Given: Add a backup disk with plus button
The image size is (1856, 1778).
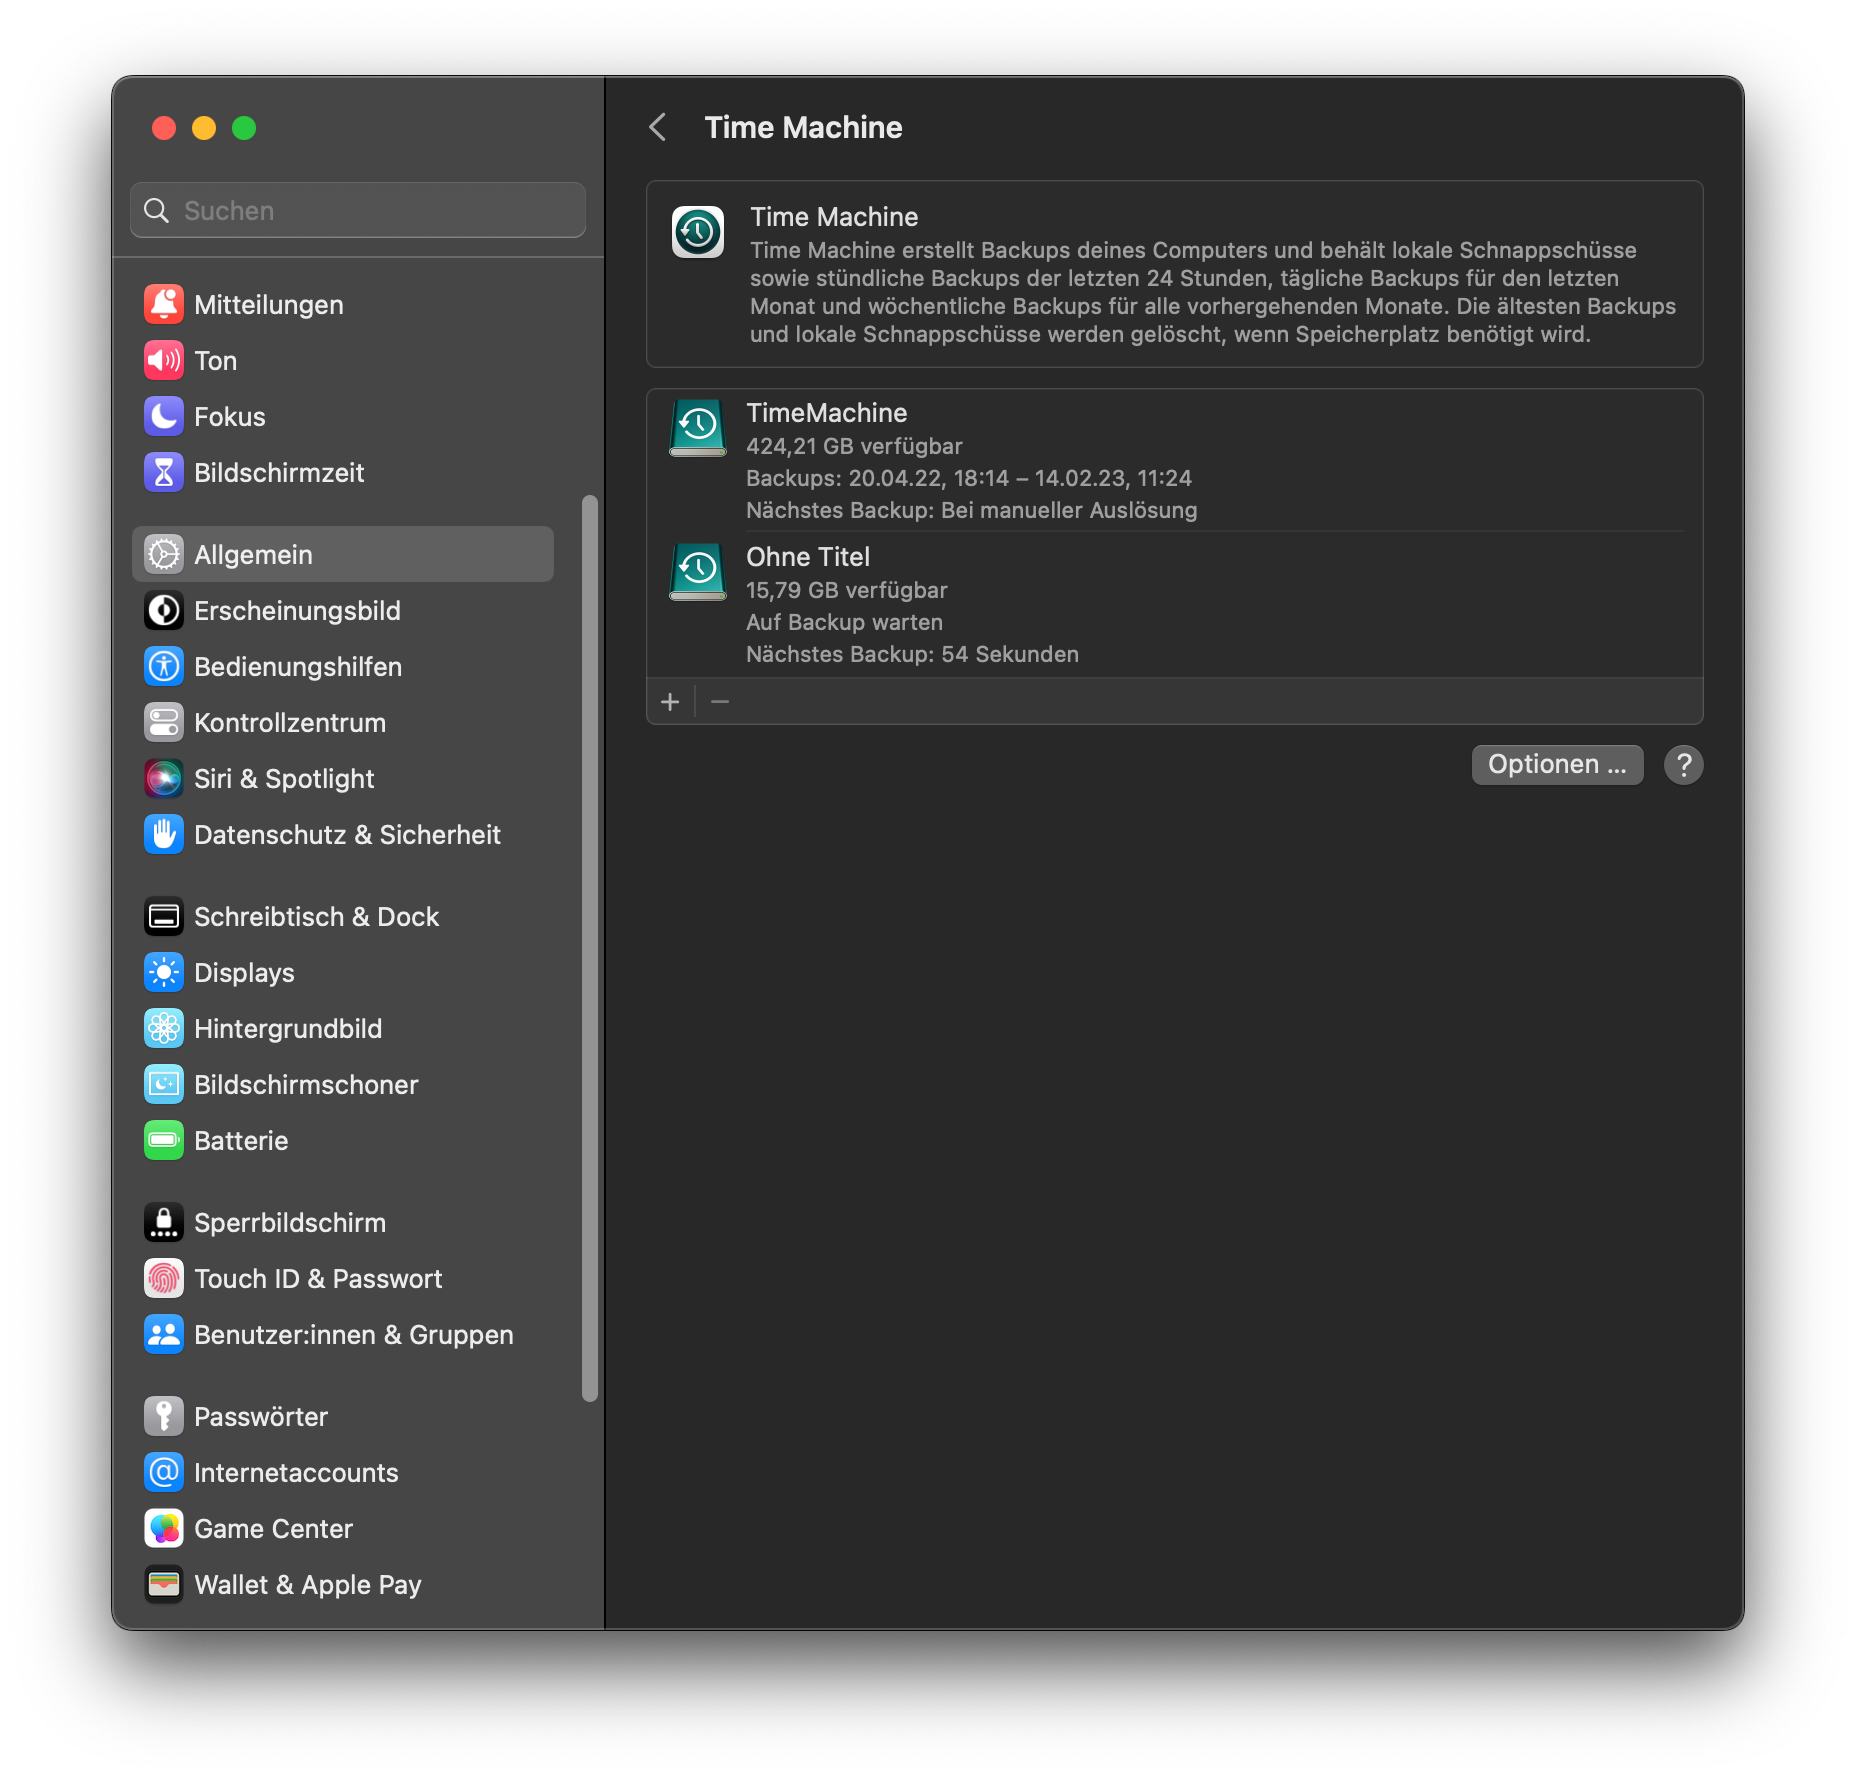Looking at the screenshot, I should click(x=670, y=702).
